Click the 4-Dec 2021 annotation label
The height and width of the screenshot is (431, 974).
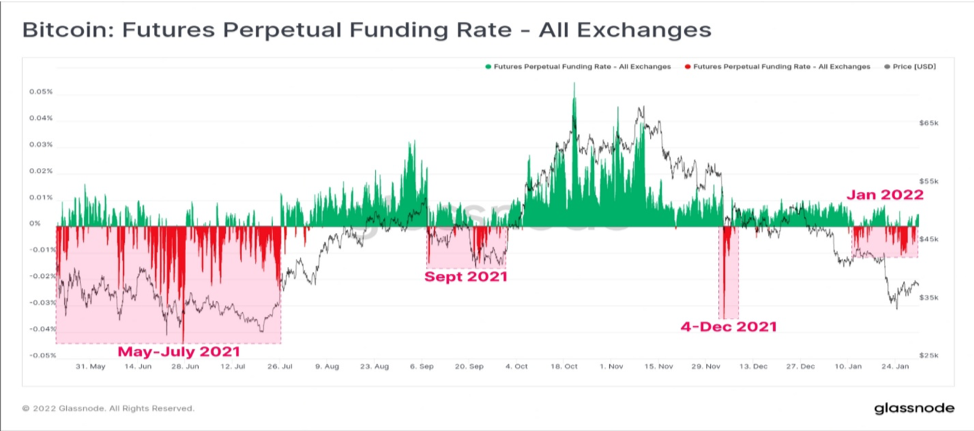729,327
